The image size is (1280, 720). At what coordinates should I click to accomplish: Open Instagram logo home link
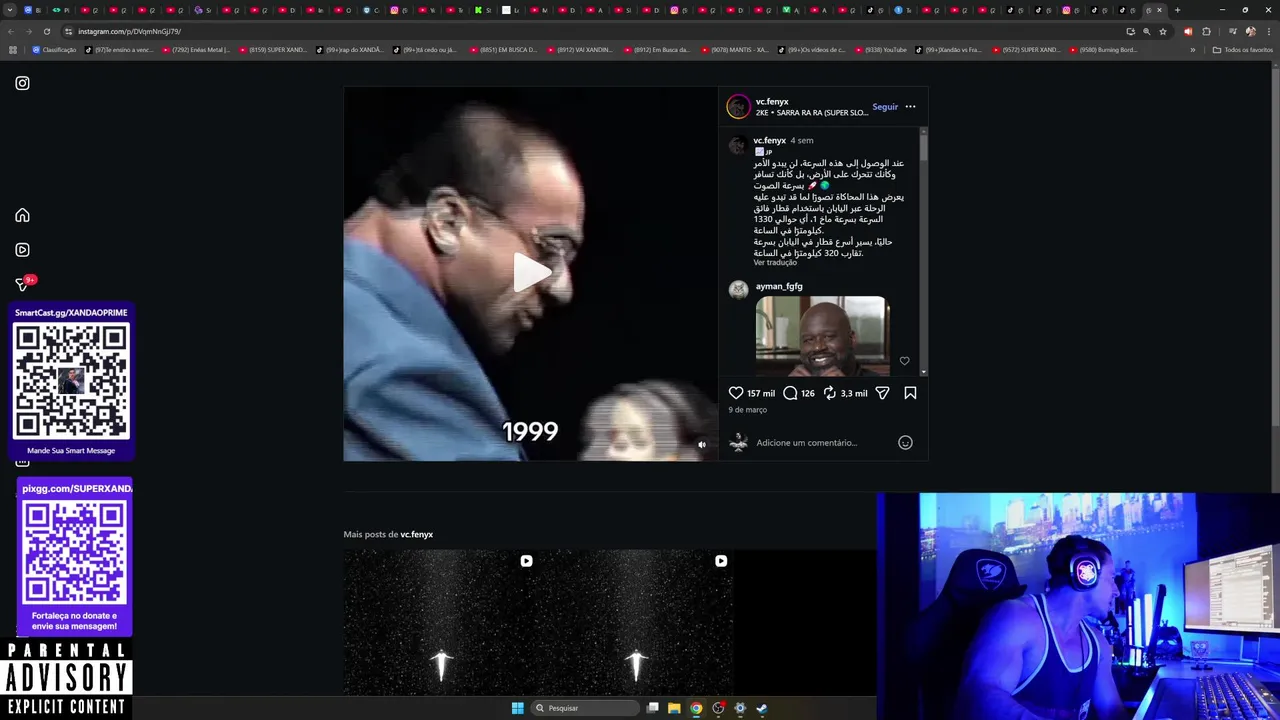[x=22, y=83]
